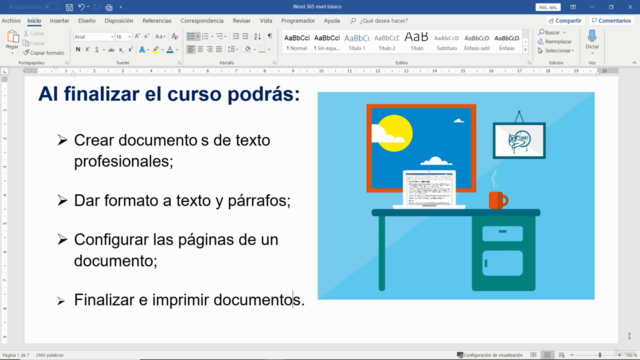This screenshot has width=640, height=360.
Task: Apply the text effects blue A
Action: coord(142,50)
